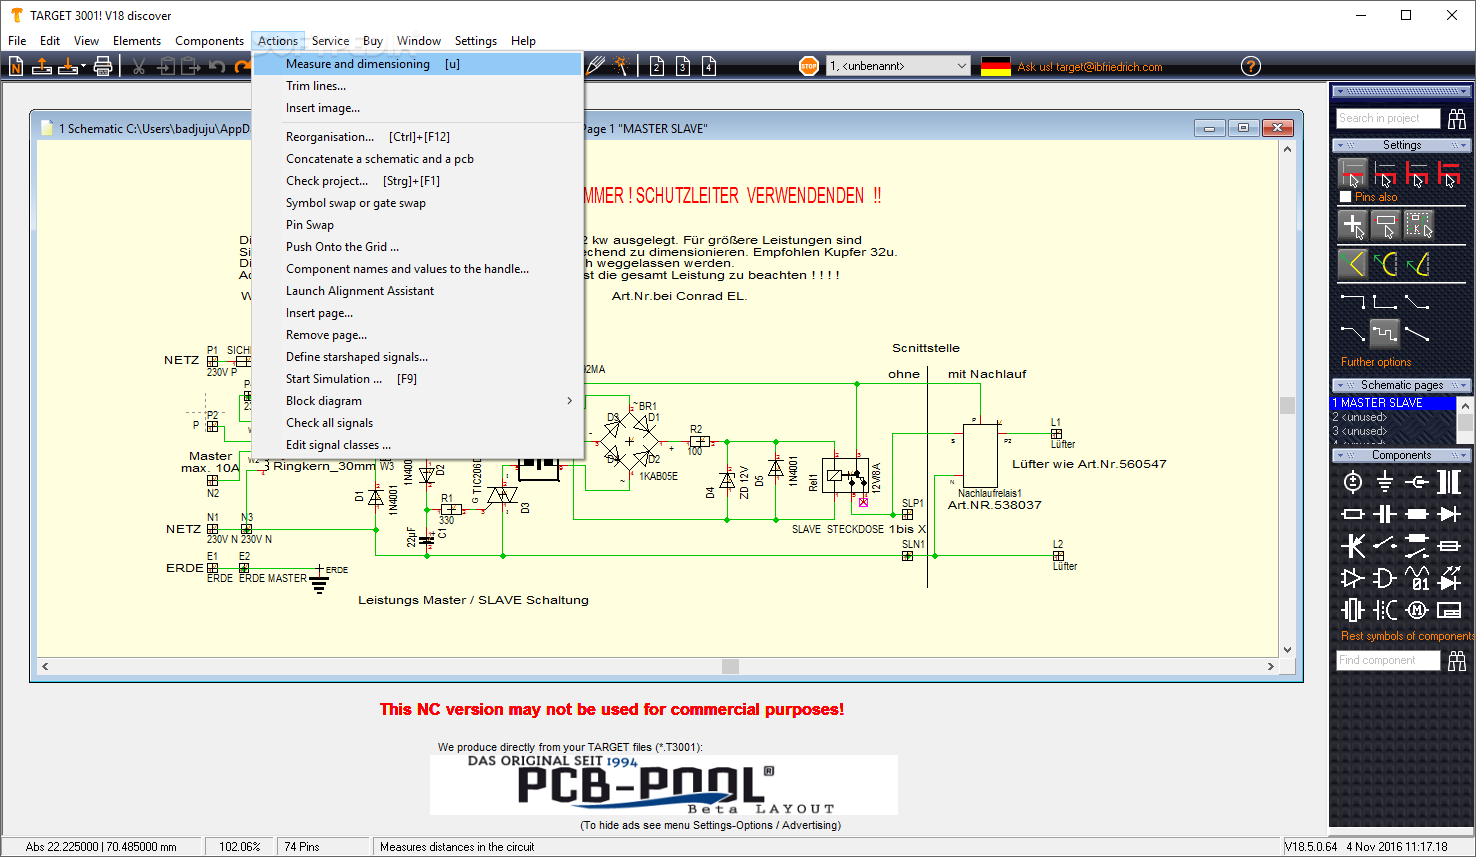Viewport: 1476px width, 857px height.
Task: Click the German flag icon
Action: (x=996, y=66)
